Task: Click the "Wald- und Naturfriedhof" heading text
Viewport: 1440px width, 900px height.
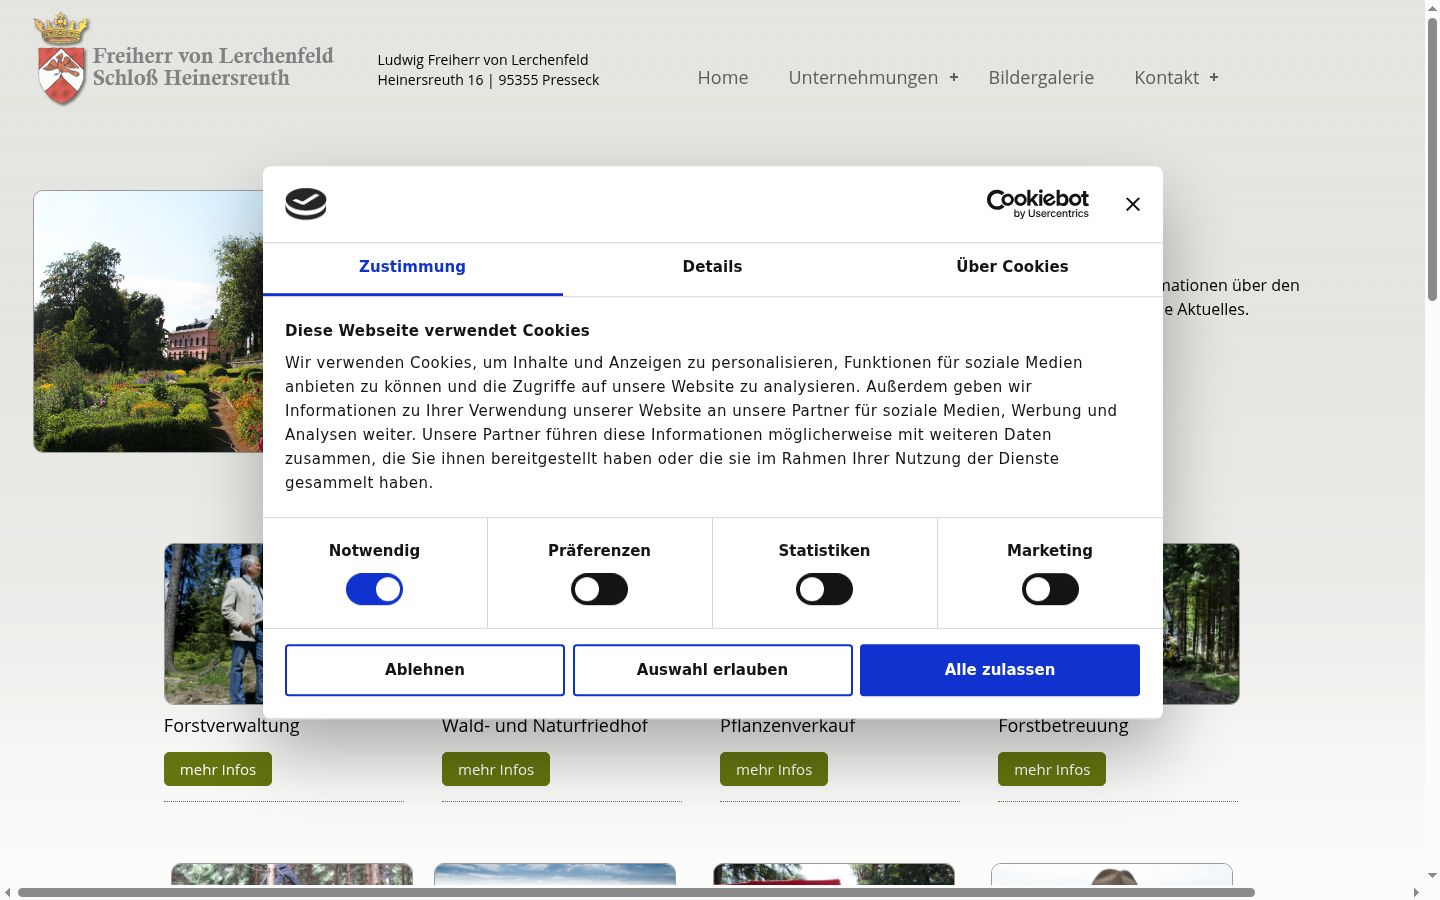Action: pyautogui.click(x=545, y=726)
